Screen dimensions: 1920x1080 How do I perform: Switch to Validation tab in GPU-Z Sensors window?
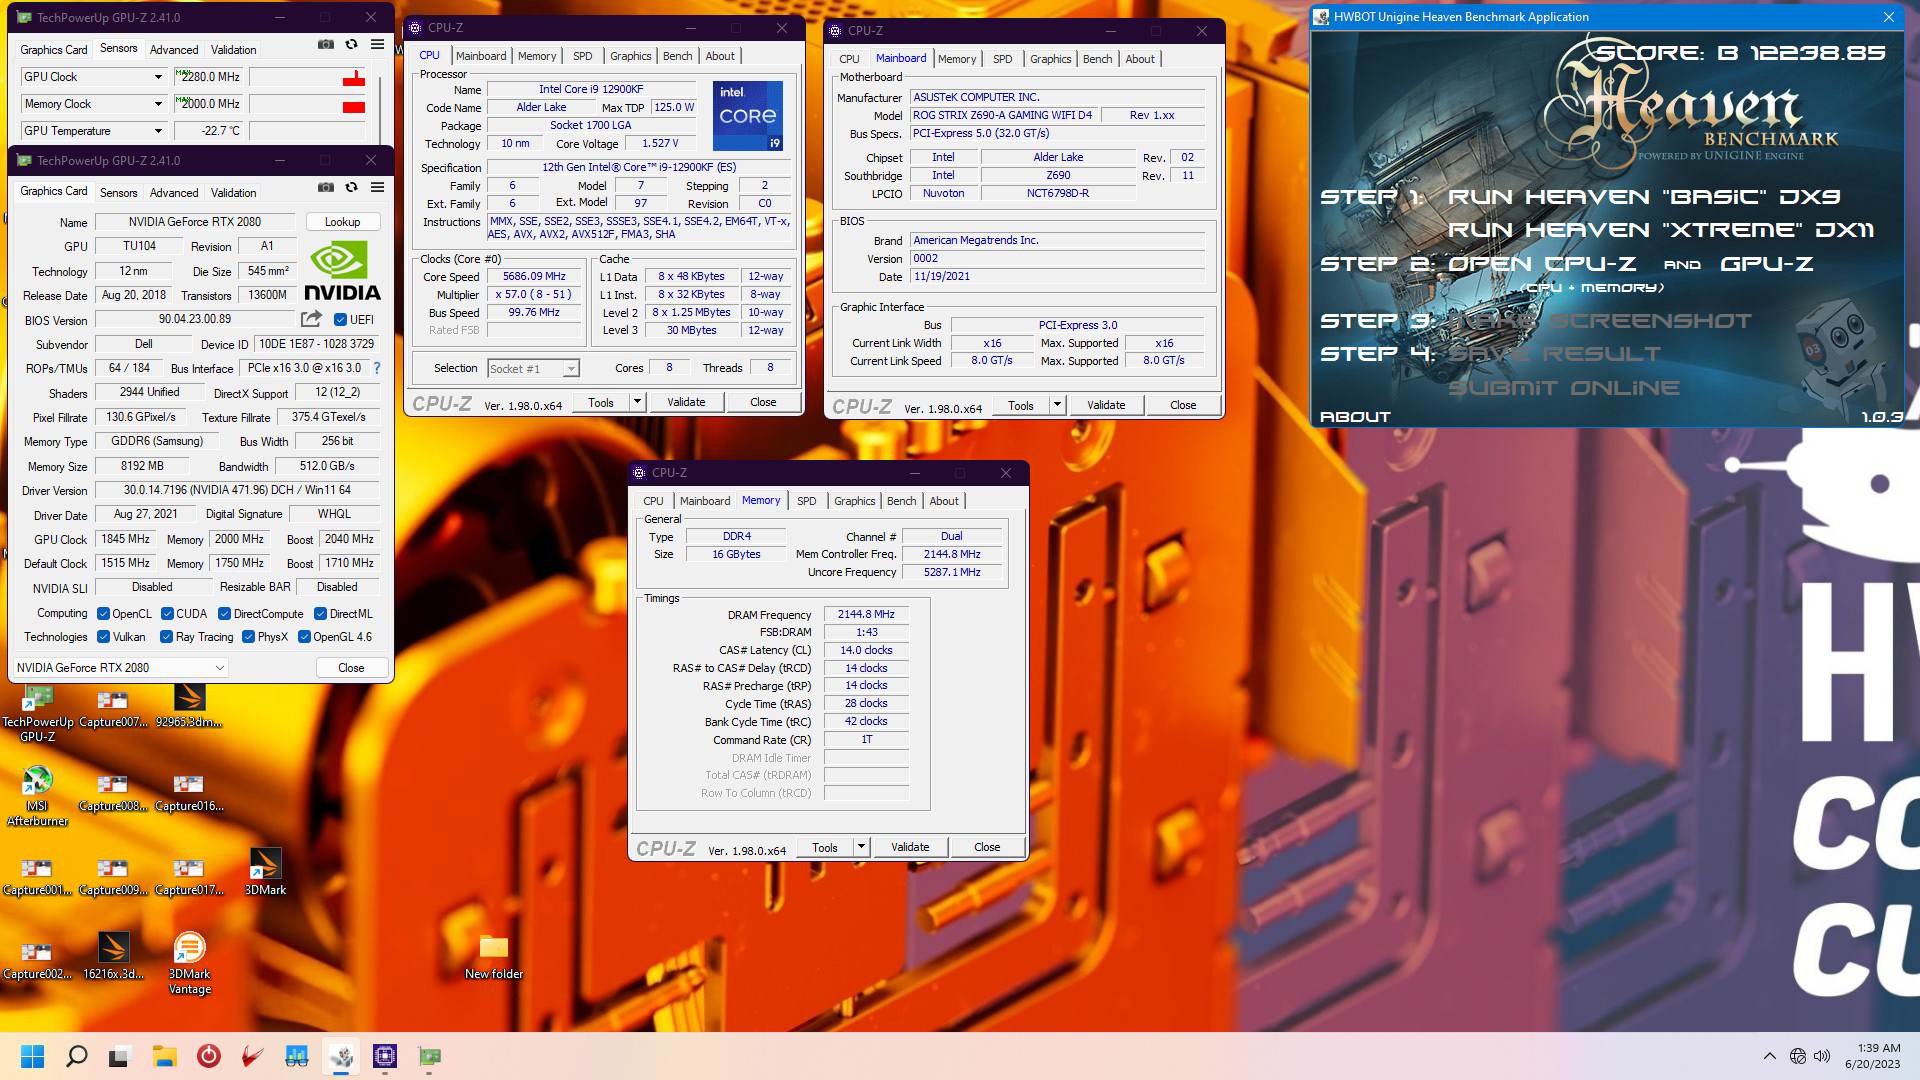(233, 50)
